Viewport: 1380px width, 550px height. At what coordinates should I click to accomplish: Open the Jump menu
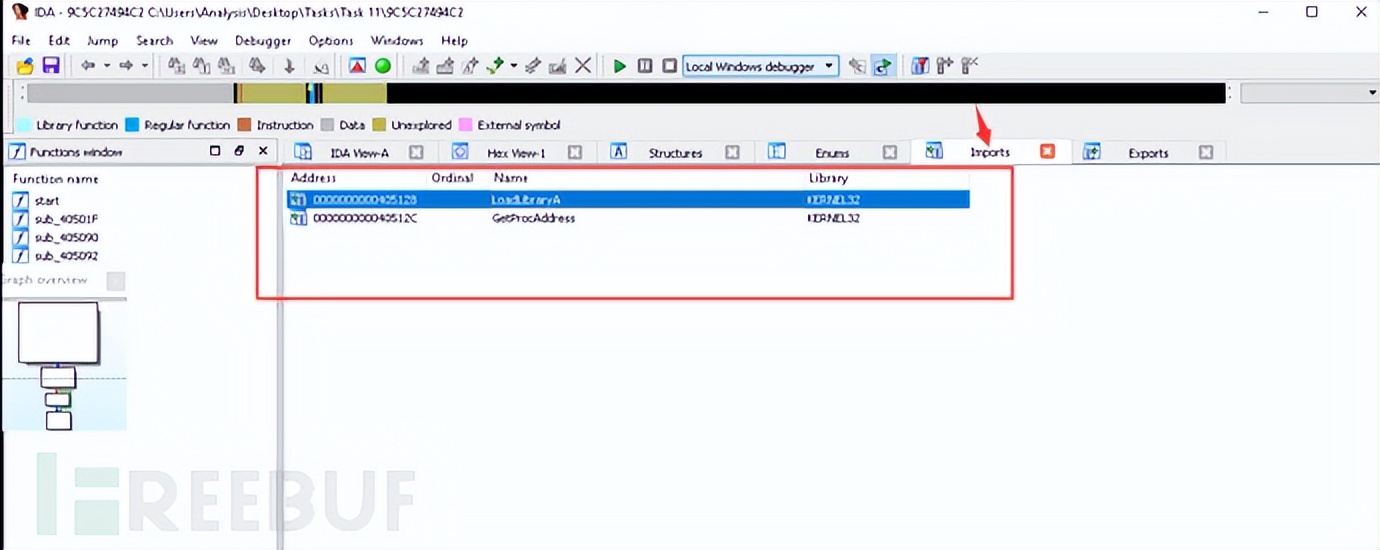102,41
